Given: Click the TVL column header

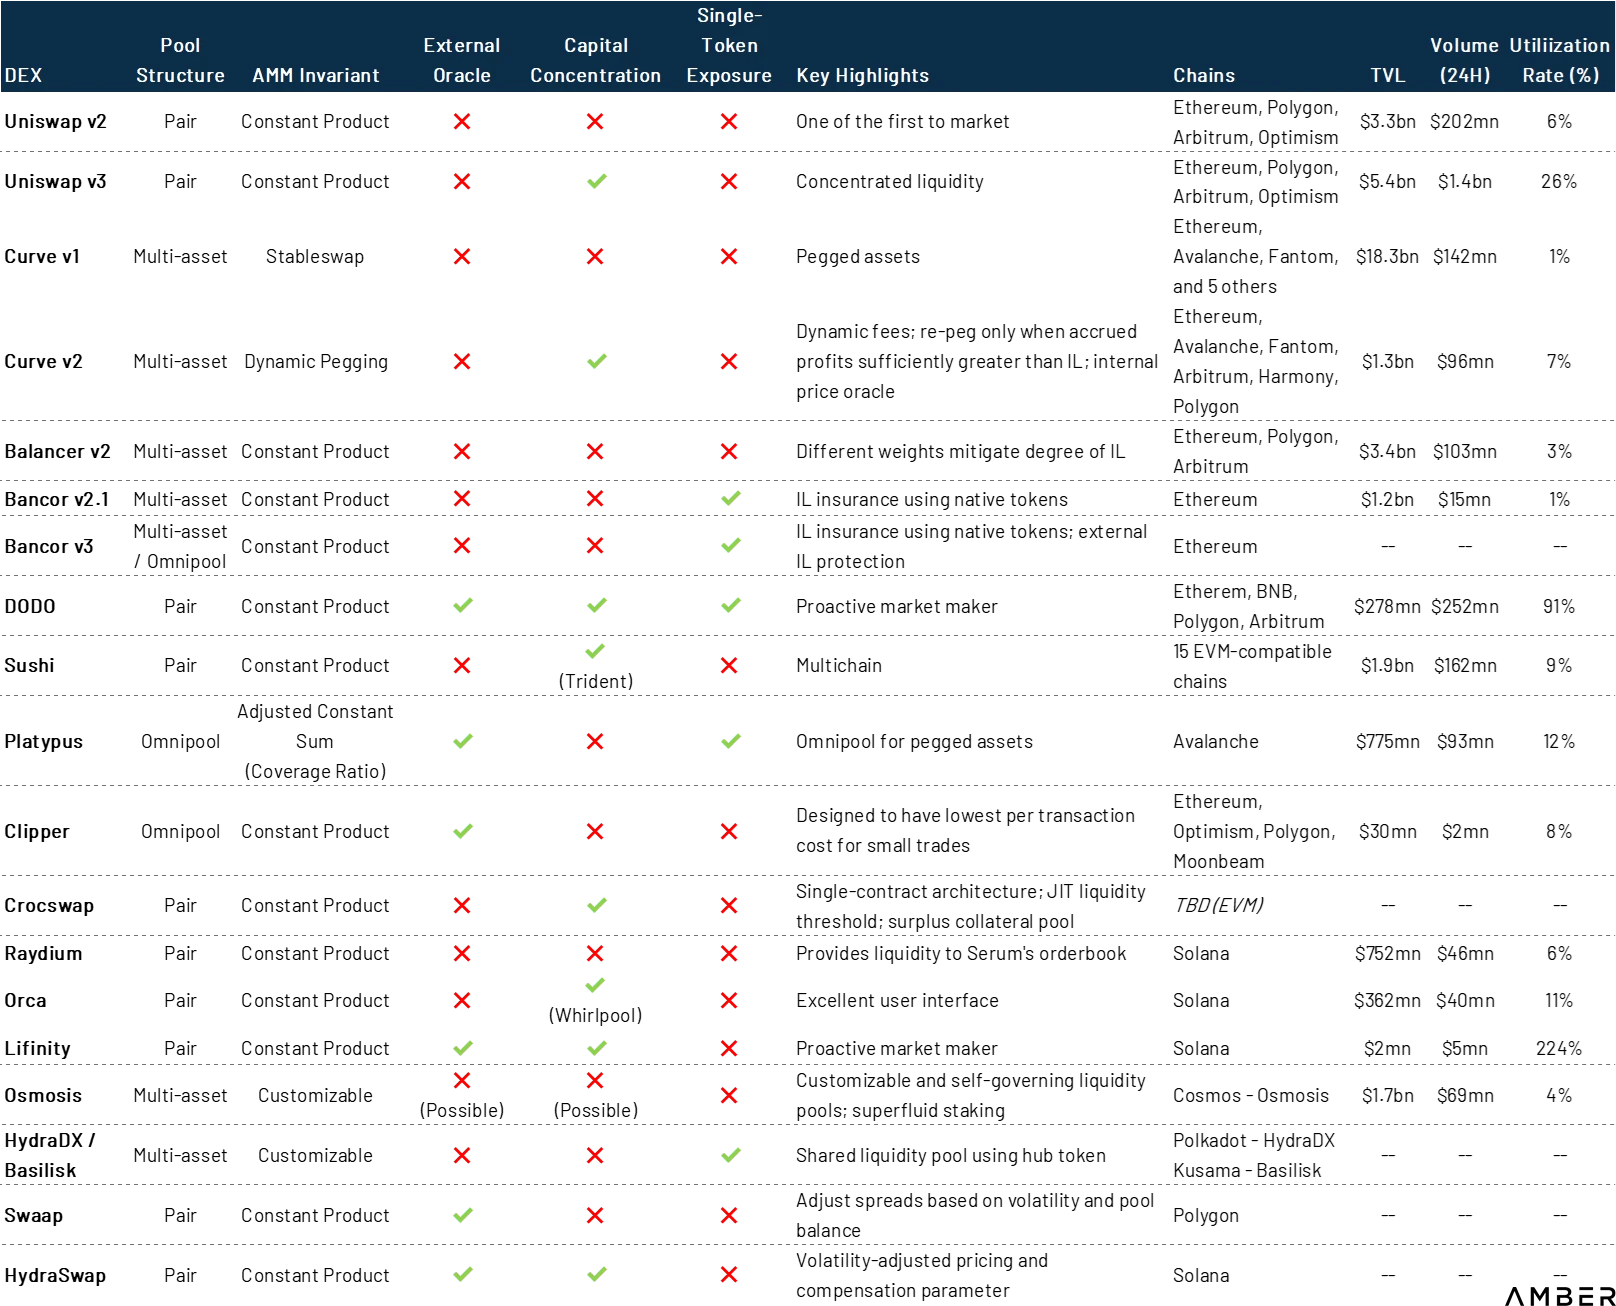Looking at the screenshot, I should [x=1387, y=75].
